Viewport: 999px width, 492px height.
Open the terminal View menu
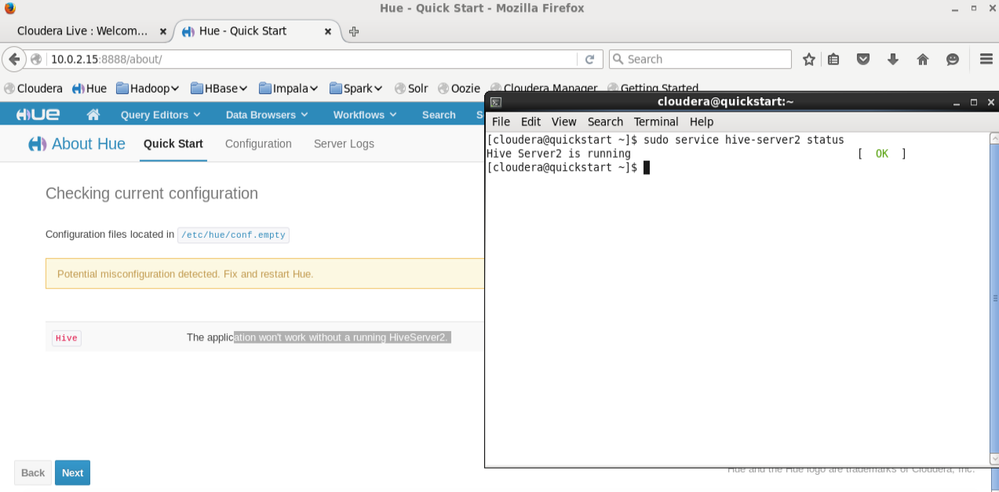tap(564, 122)
